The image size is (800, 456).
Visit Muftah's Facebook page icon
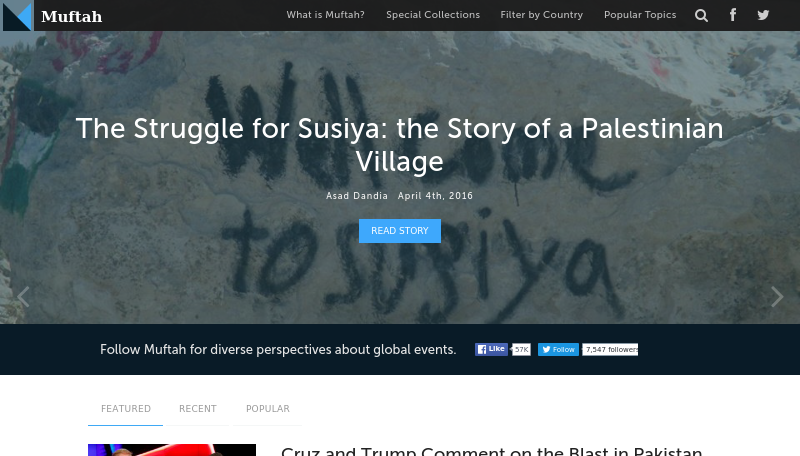733,15
